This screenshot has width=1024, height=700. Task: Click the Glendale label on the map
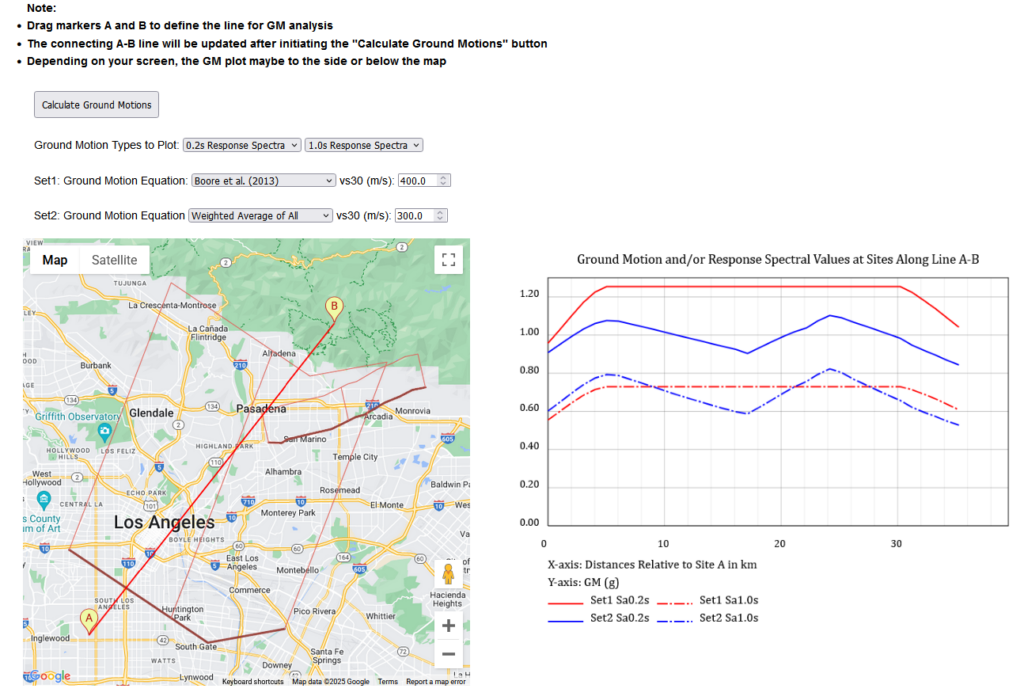[x=152, y=413]
